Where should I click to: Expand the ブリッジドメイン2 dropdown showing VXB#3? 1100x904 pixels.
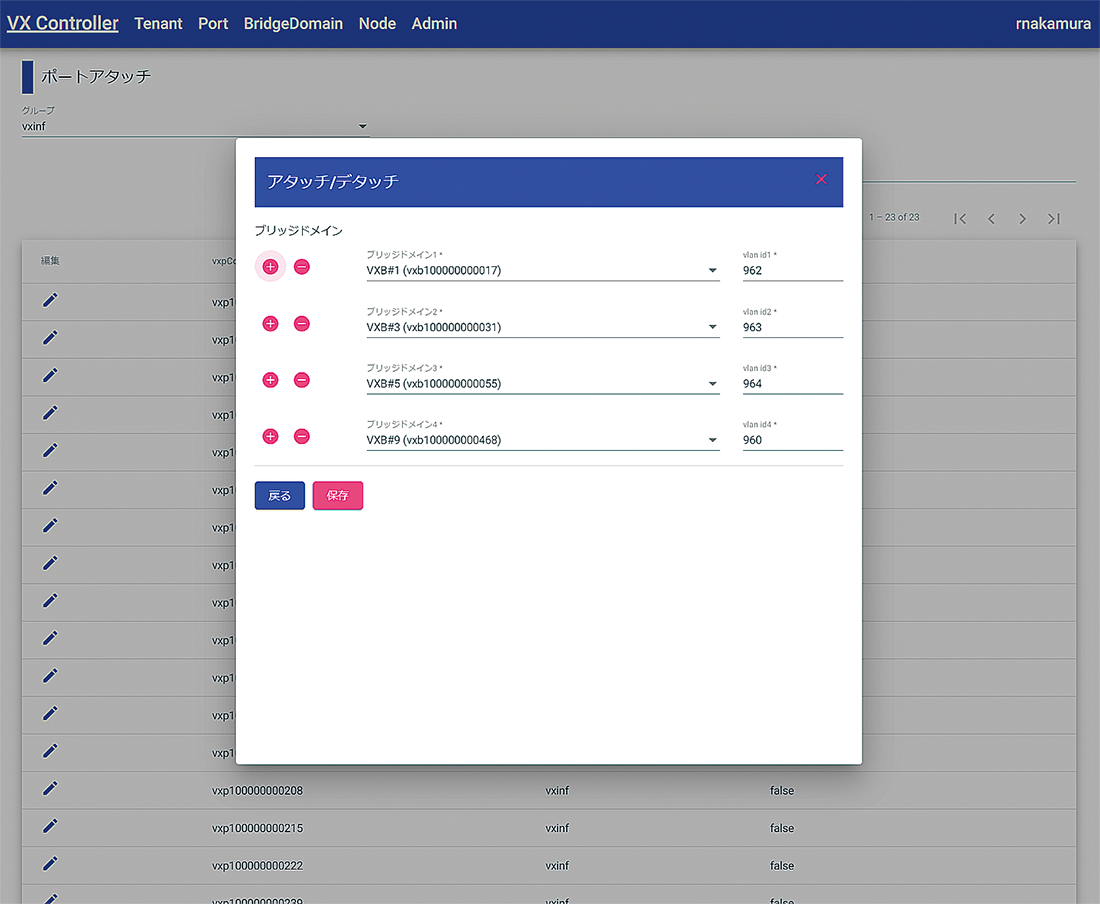point(542,328)
